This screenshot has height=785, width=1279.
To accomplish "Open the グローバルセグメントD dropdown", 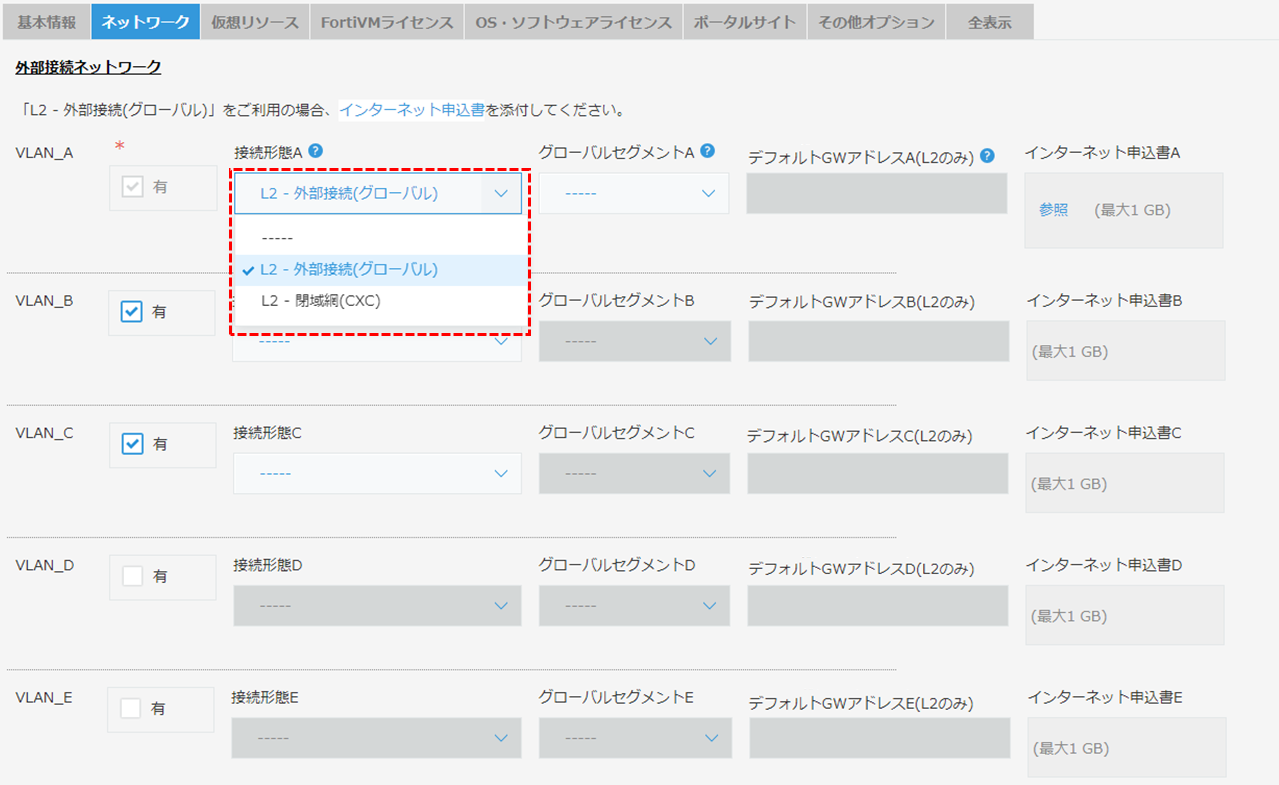I will click(x=635, y=606).
